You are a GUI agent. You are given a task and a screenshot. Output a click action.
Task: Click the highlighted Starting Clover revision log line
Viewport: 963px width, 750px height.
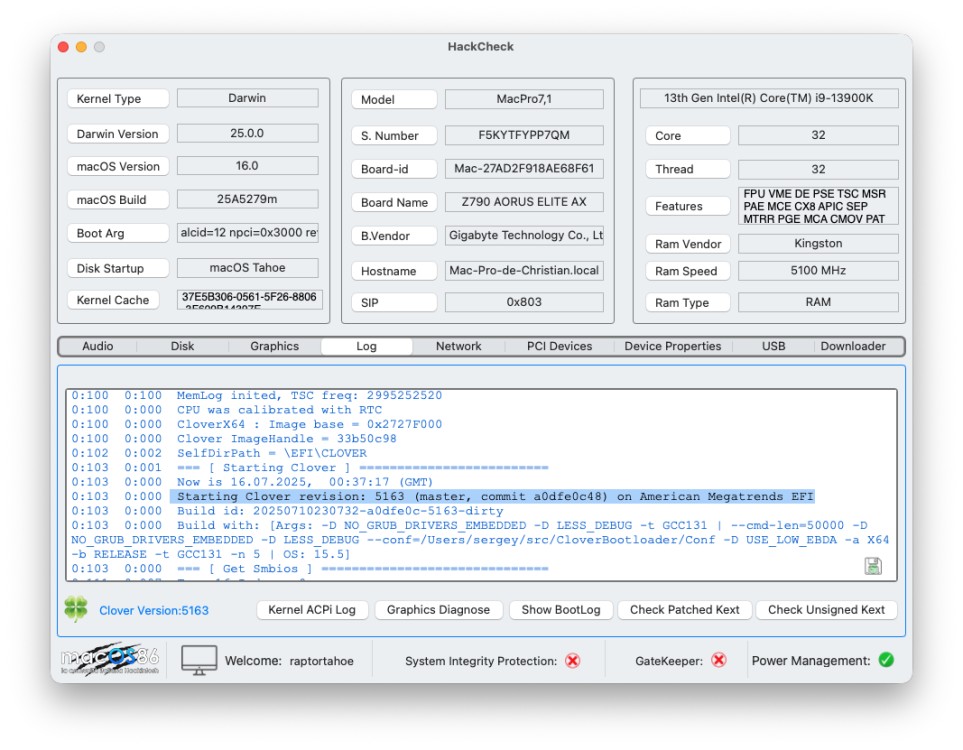click(x=492, y=496)
